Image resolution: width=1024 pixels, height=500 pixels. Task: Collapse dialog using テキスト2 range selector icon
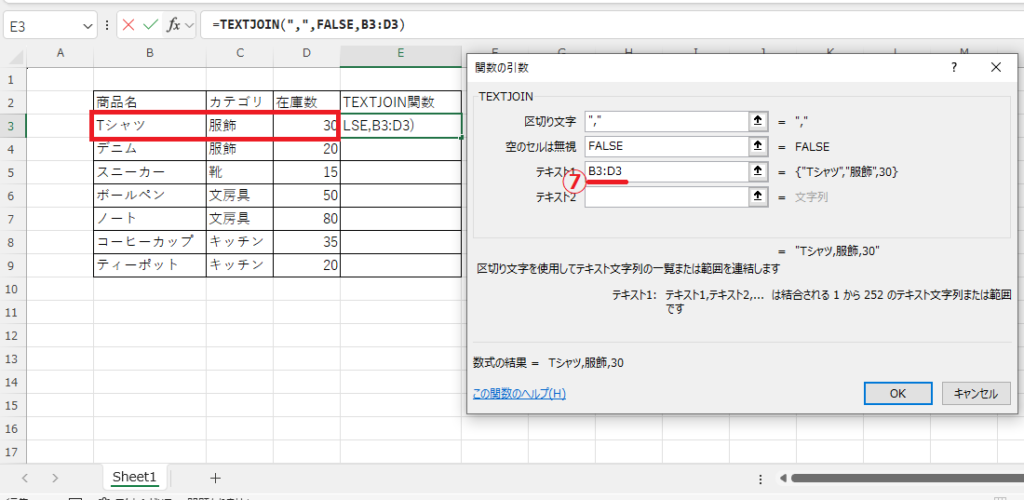pyautogui.click(x=758, y=197)
